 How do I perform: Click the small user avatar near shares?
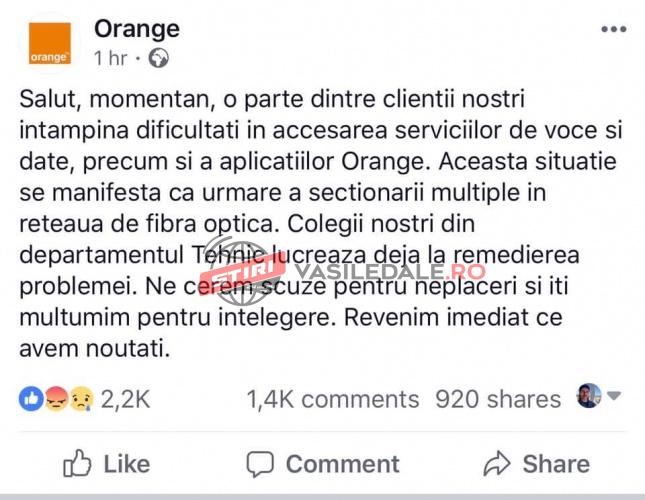(x=589, y=395)
